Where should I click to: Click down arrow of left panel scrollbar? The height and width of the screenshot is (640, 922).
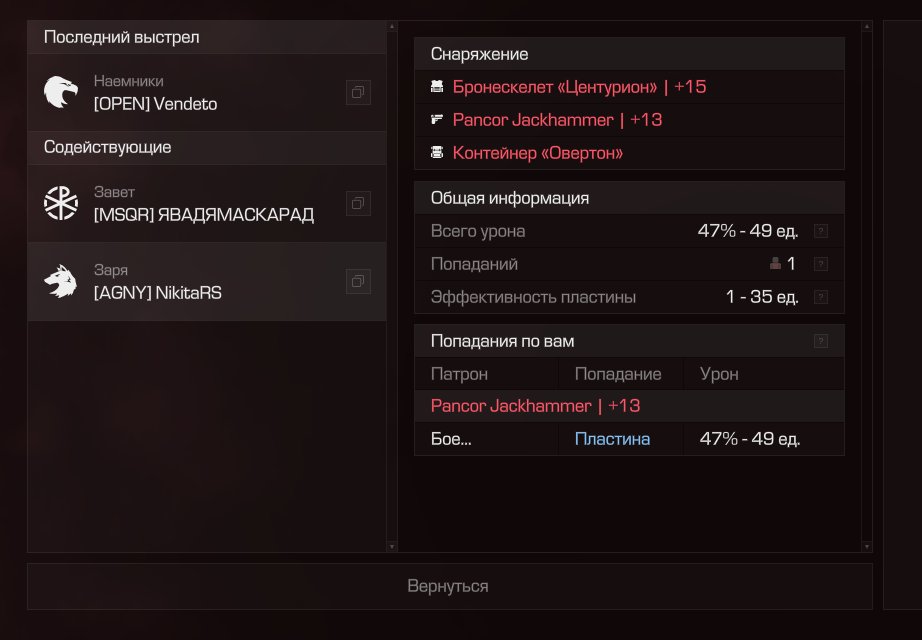[391, 546]
